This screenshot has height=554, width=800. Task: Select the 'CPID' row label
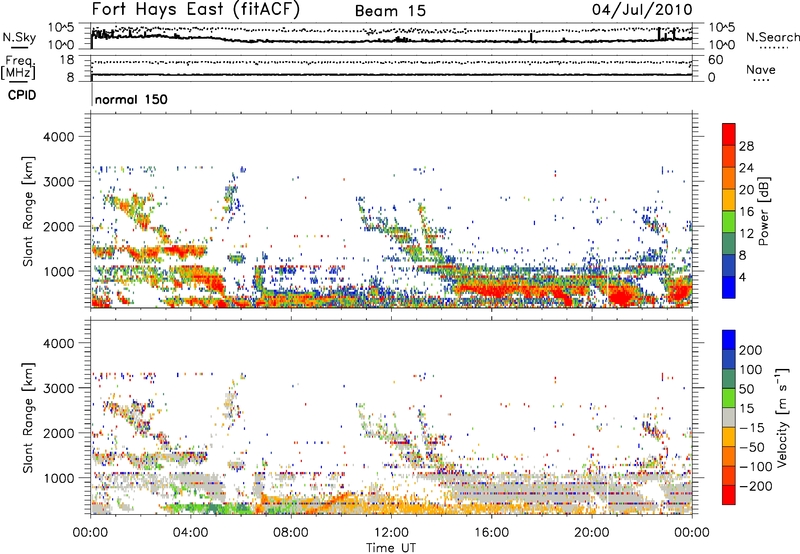tap(22, 95)
